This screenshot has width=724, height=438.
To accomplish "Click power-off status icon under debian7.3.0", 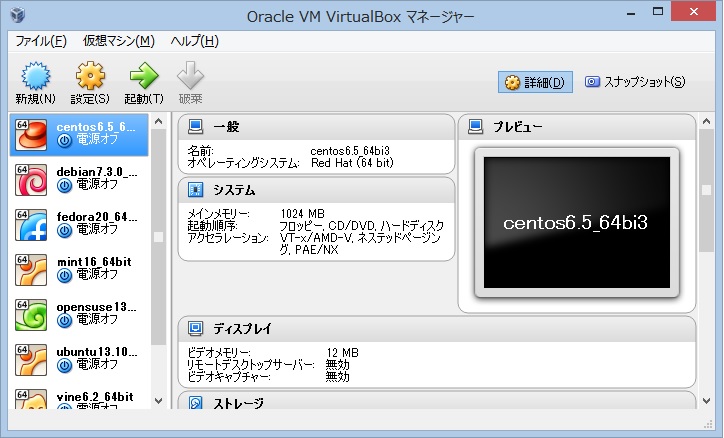I will coord(65,186).
